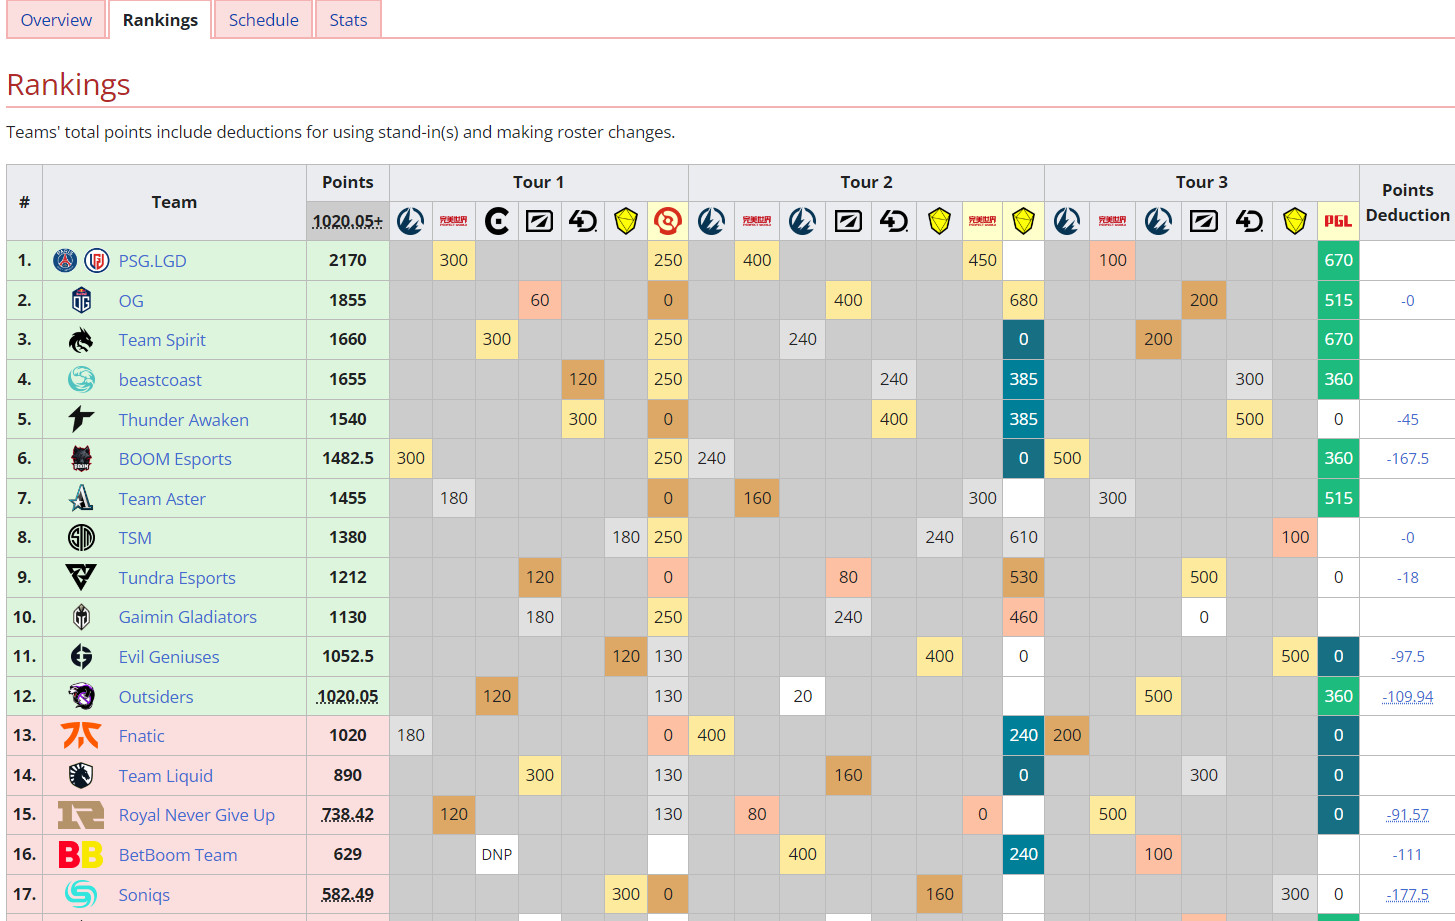1455x921 pixels.
Task: Click the Thunder Awaken logo icon
Action: coord(81,419)
